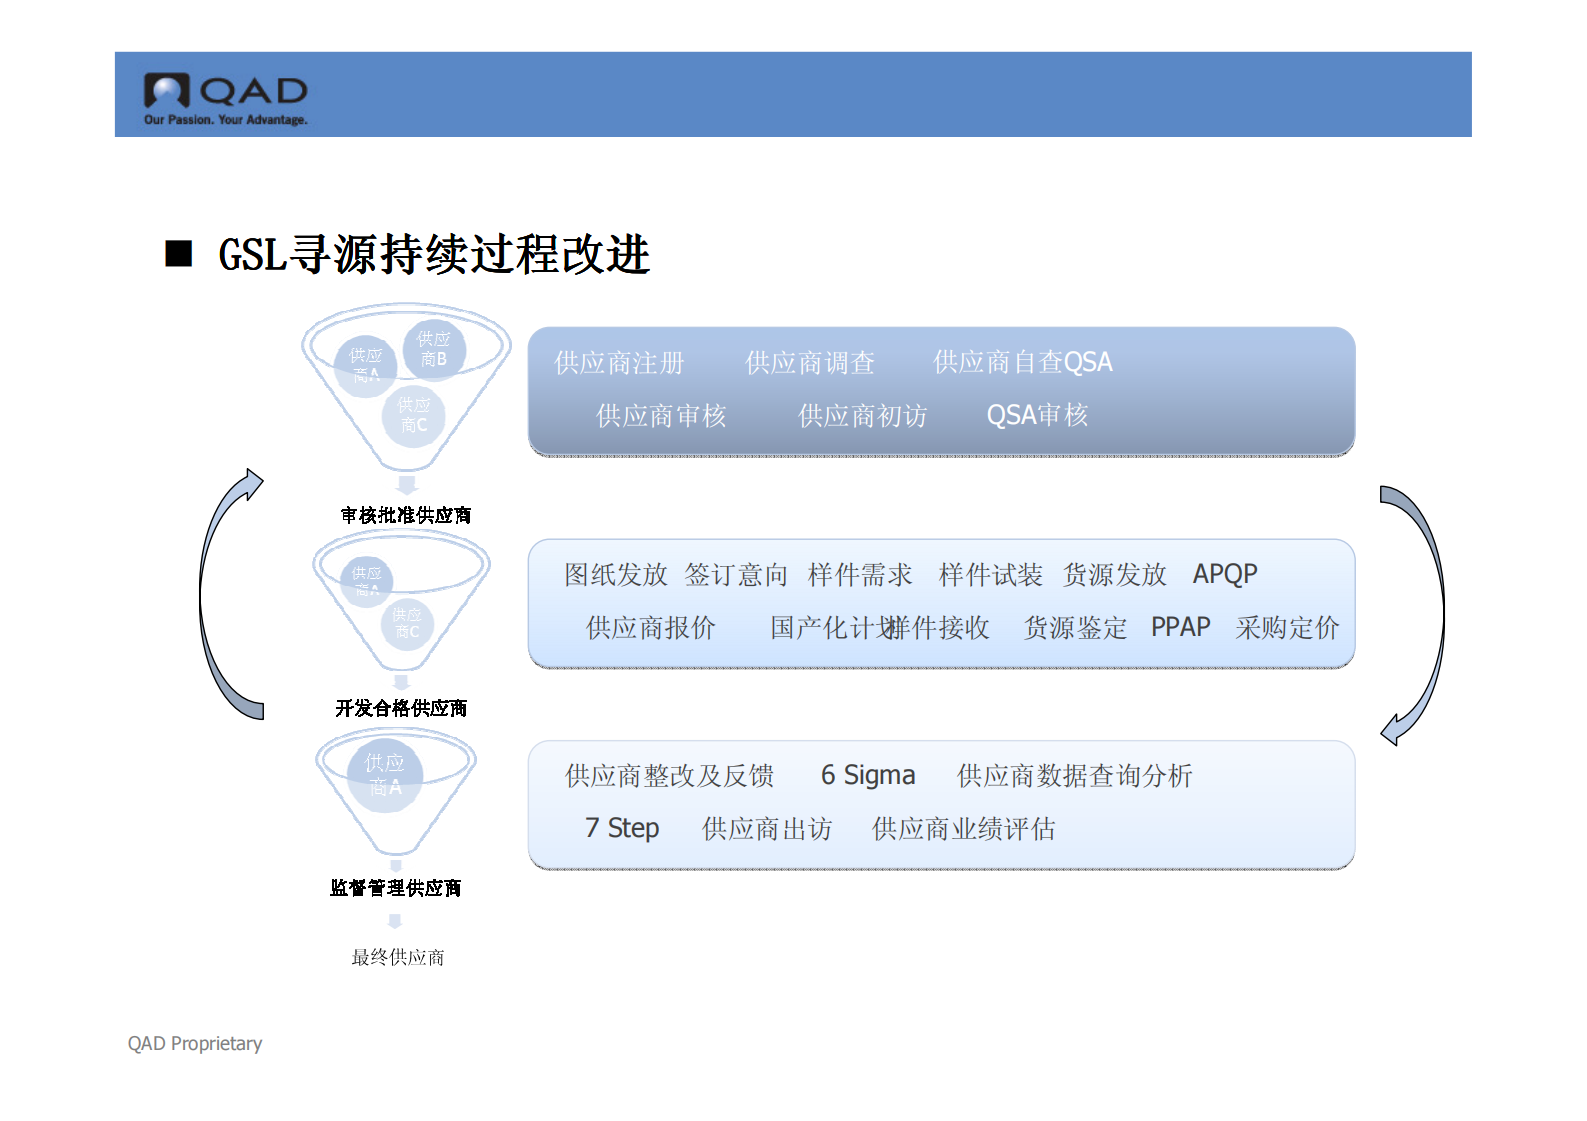Click 供应商出访 in the third box
The width and height of the screenshot is (1587, 1121).
(x=767, y=828)
